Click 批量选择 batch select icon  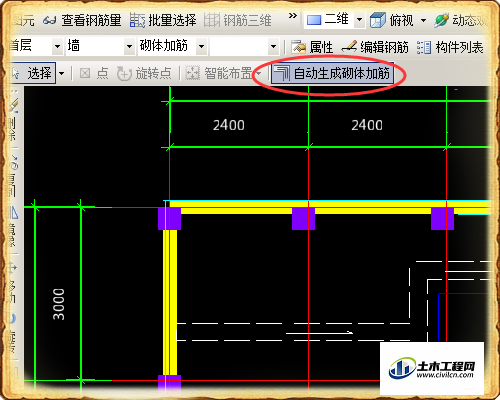[x=137, y=20]
